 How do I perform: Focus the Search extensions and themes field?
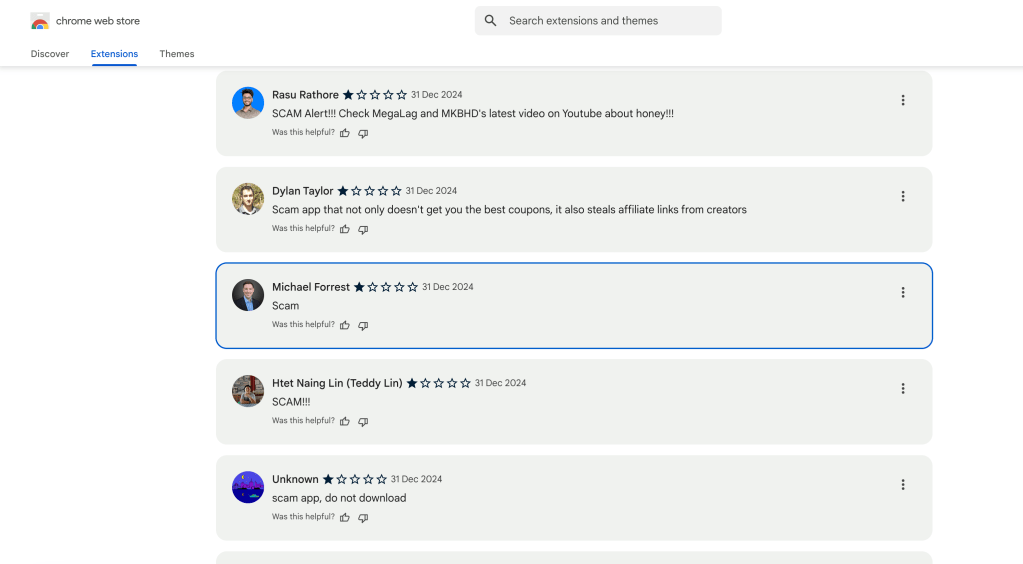click(x=598, y=21)
